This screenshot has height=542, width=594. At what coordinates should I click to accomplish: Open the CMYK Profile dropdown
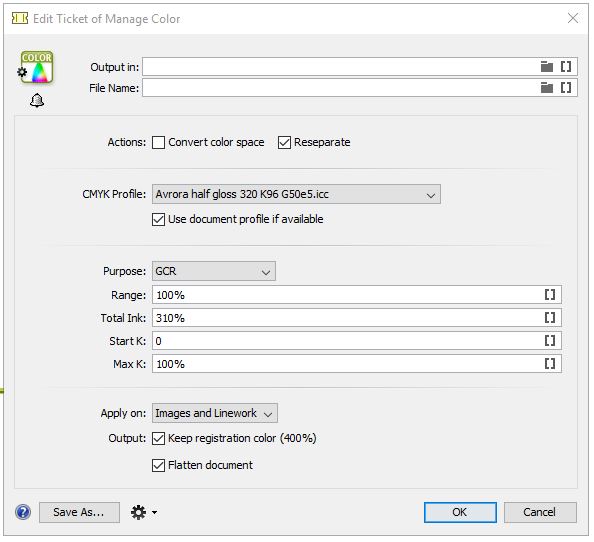pyautogui.click(x=296, y=194)
